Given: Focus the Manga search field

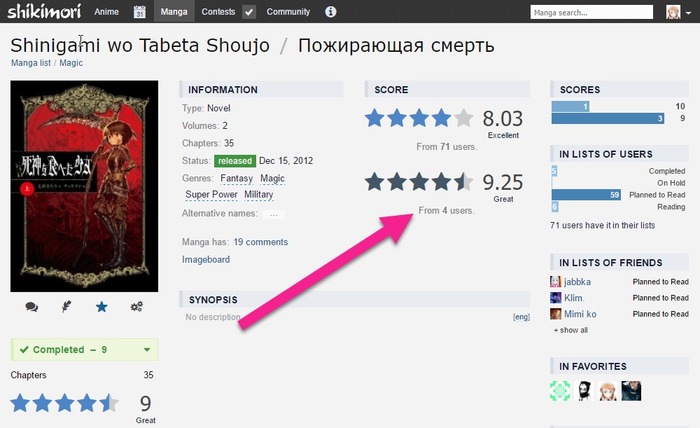Looking at the screenshot, I should pos(592,12).
